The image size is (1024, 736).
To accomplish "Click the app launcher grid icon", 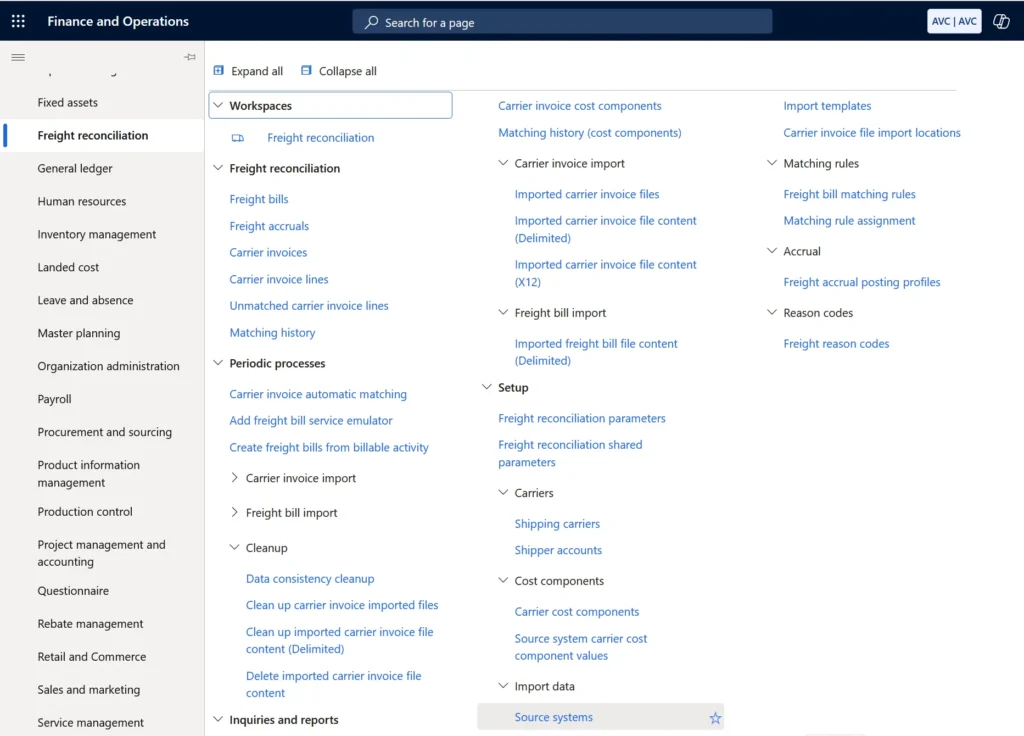I will coord(17,20).
